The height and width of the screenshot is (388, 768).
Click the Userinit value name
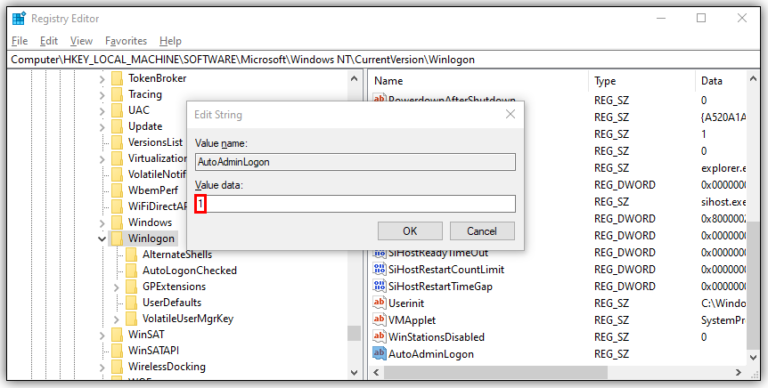(406, 303)
